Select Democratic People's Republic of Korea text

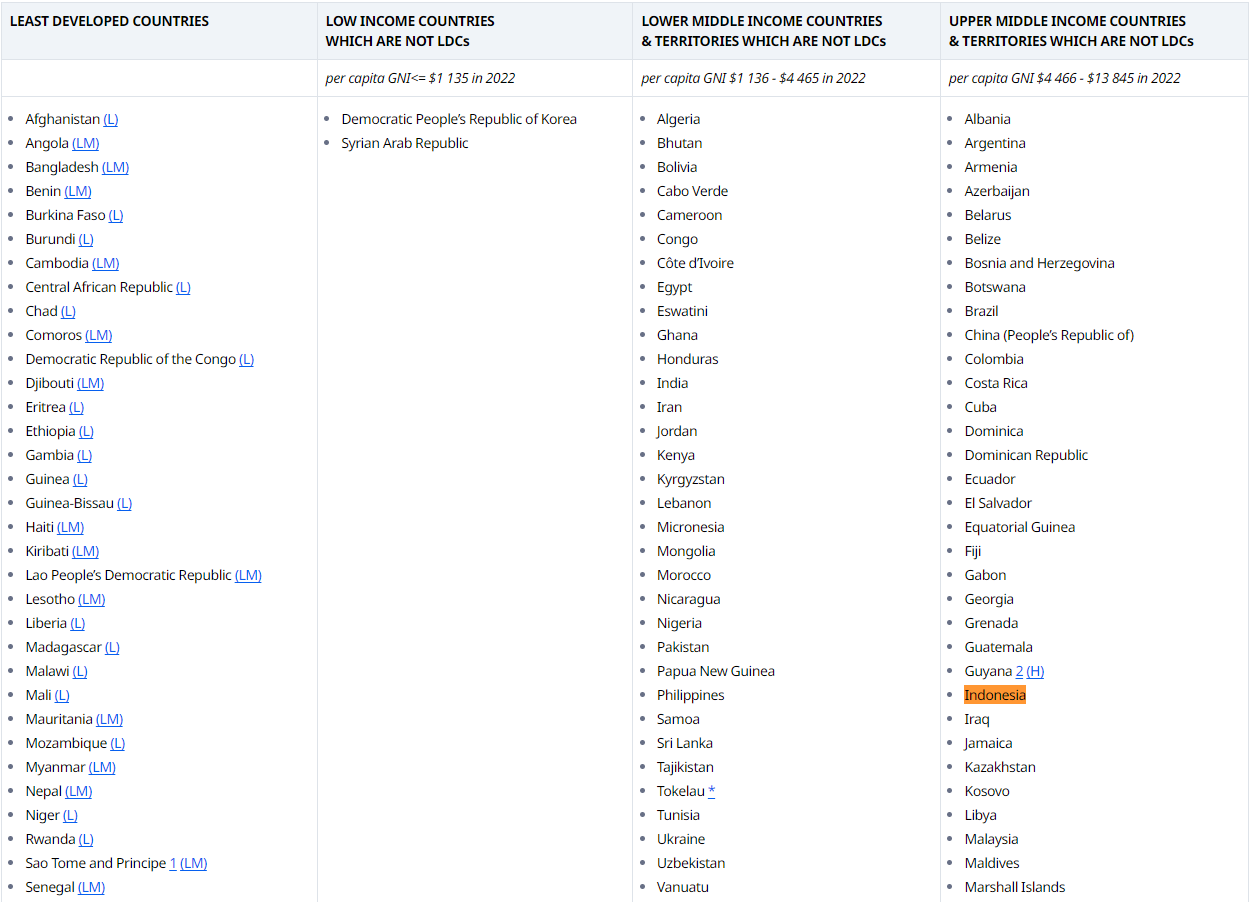(x=459, y=119)
